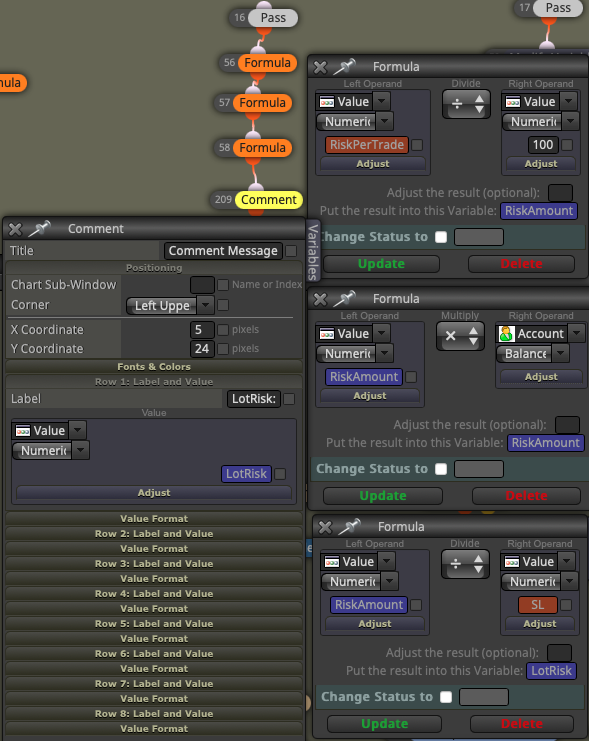
Task: Click Update in Account Balance Formula panel
Action: [x=383, y=496]
